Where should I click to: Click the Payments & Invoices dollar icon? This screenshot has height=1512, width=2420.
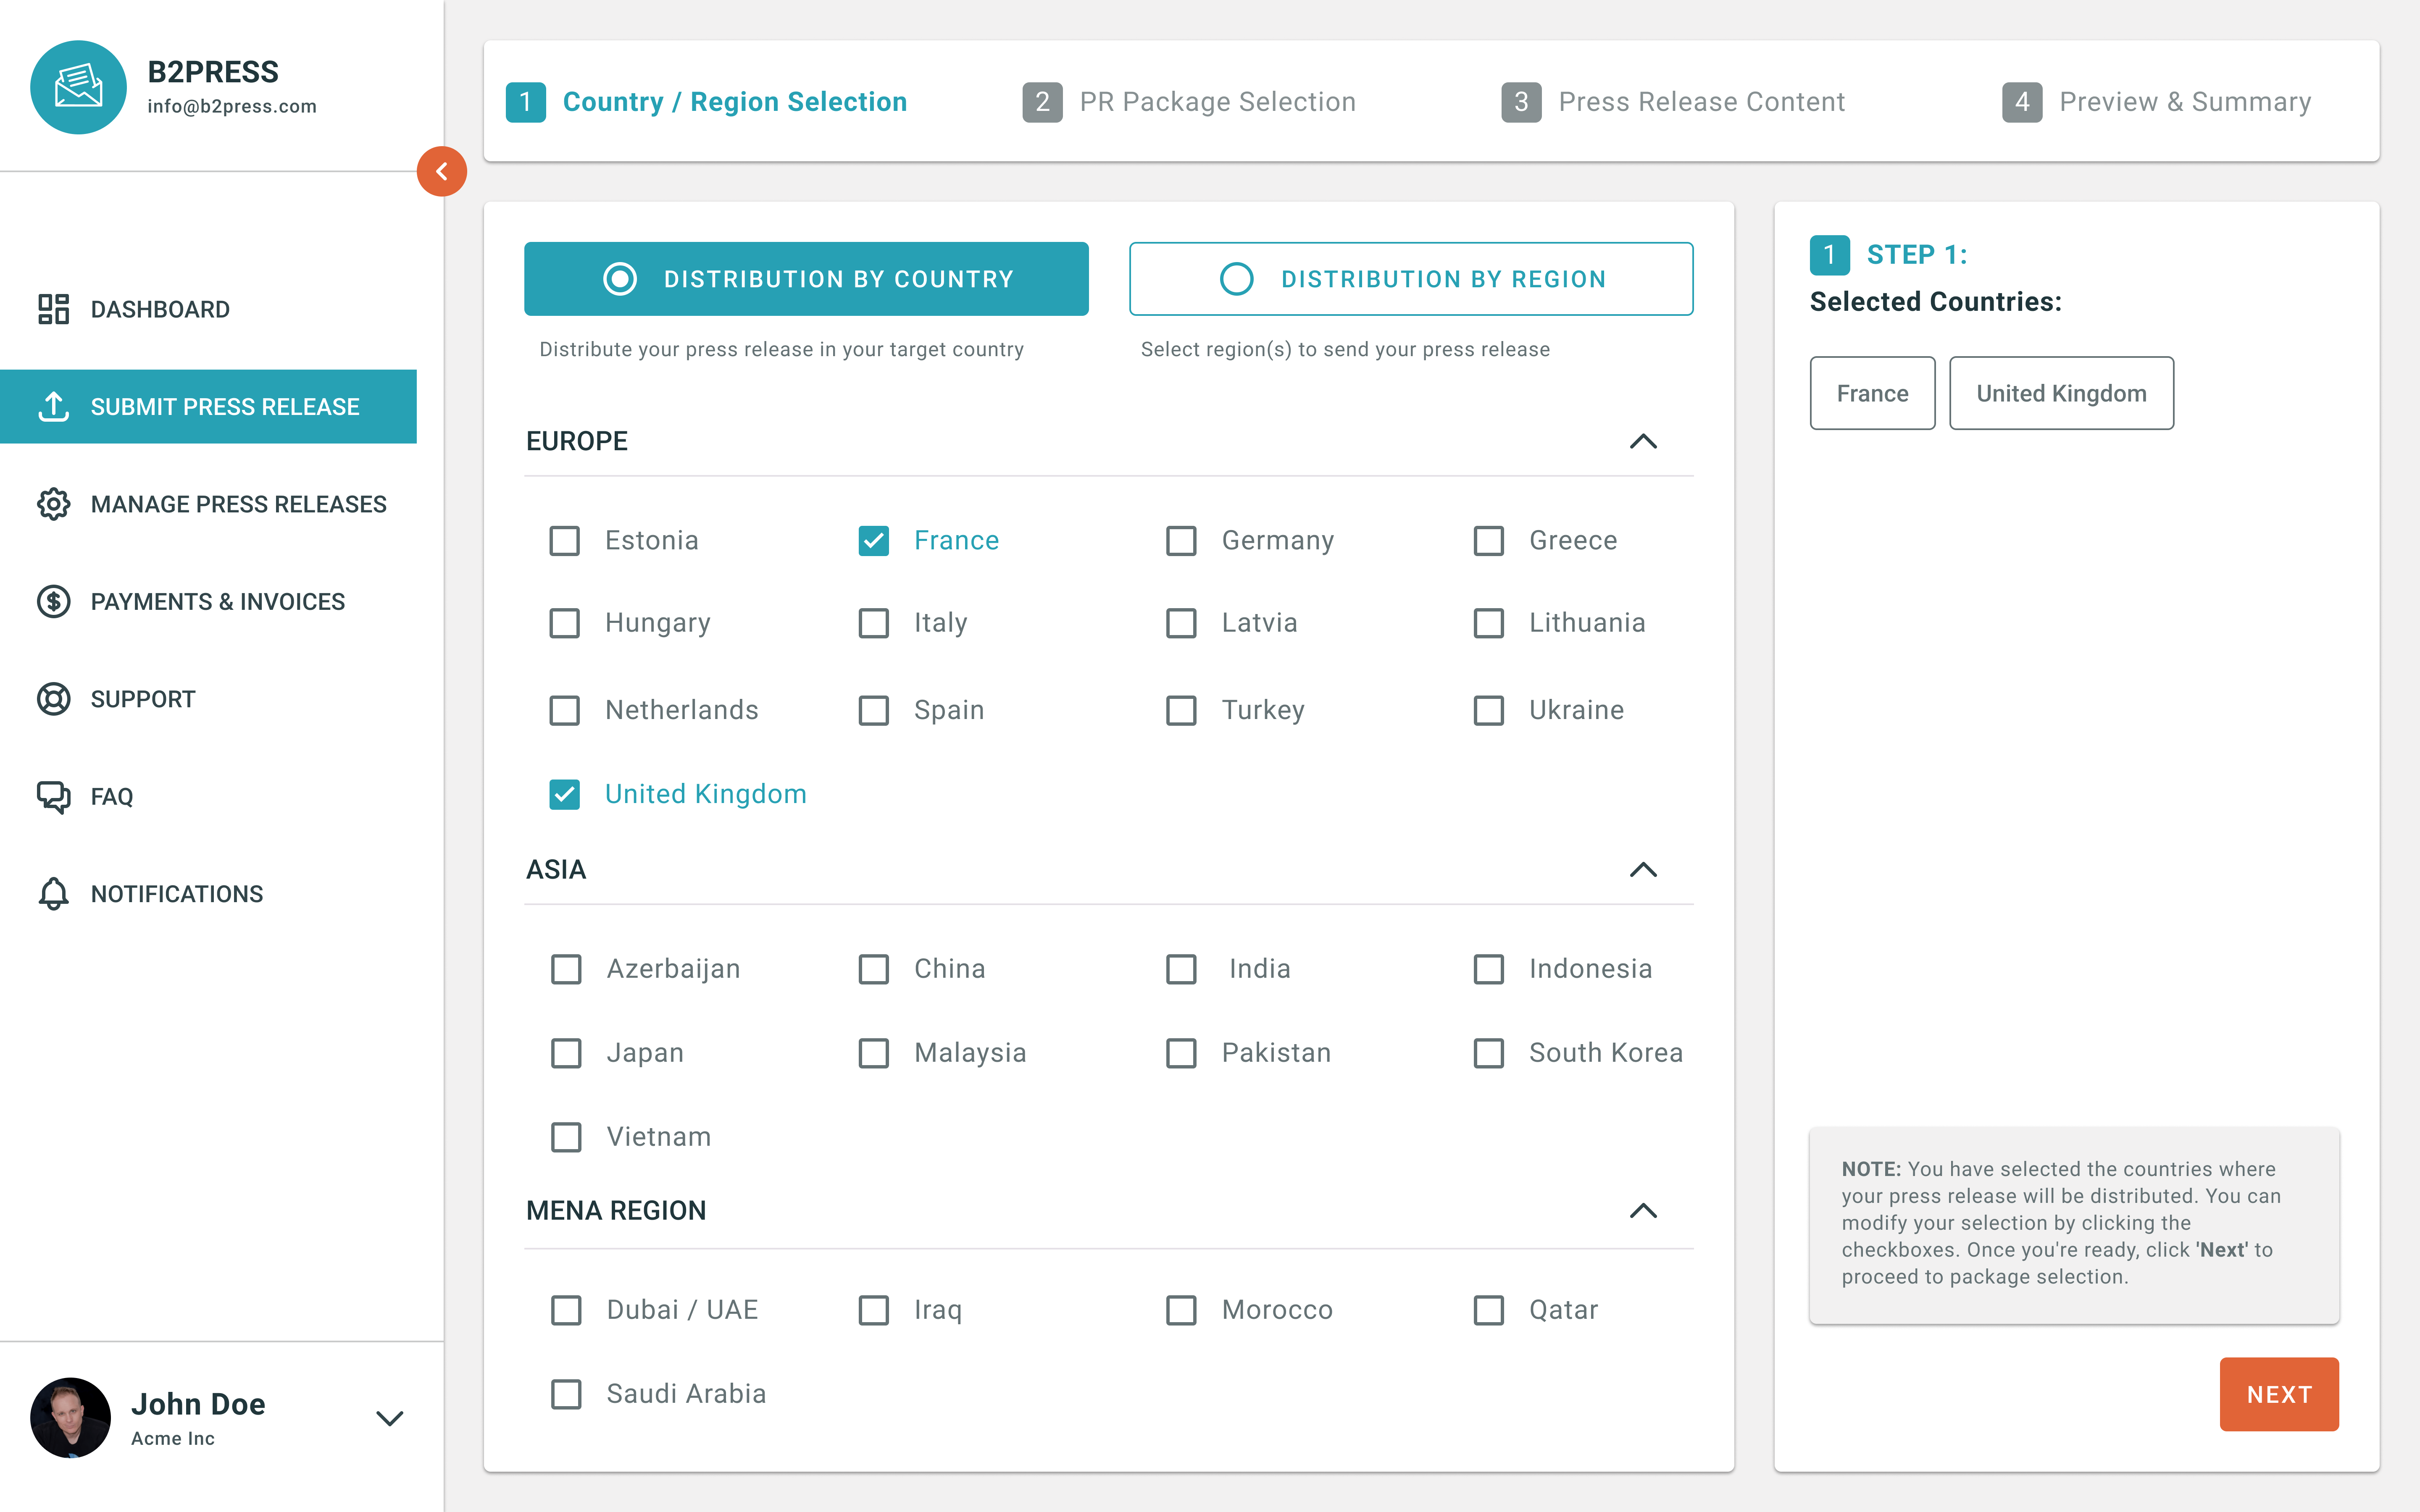53,601
